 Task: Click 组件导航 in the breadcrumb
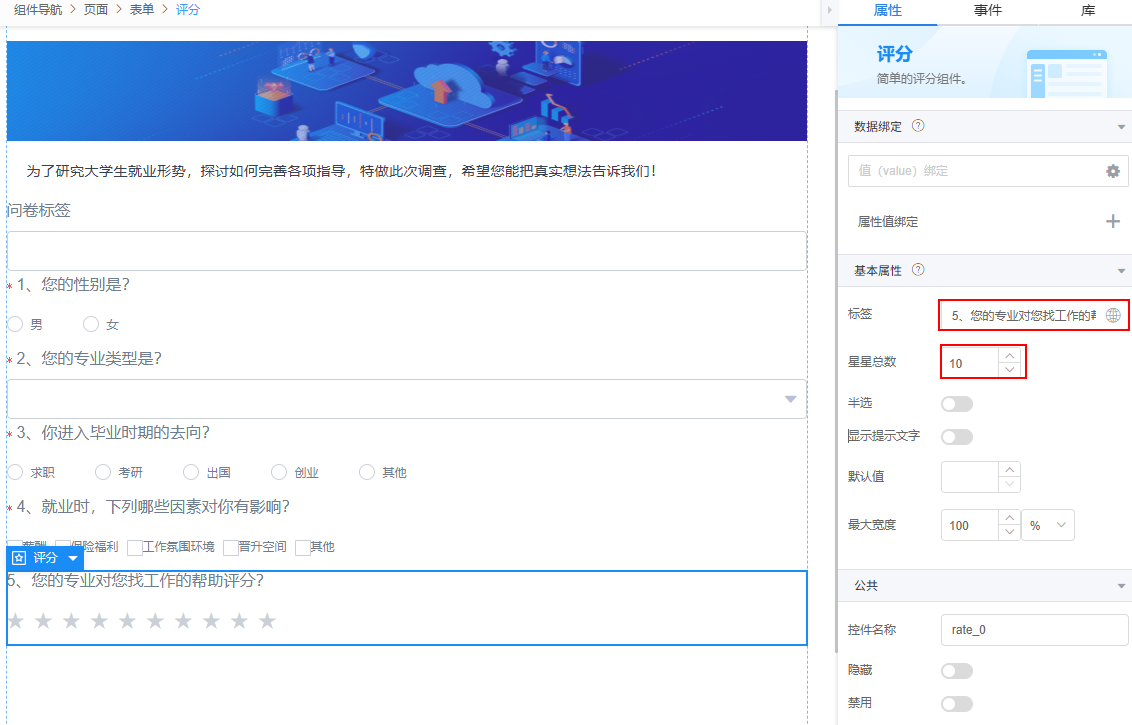pos(38,9)
